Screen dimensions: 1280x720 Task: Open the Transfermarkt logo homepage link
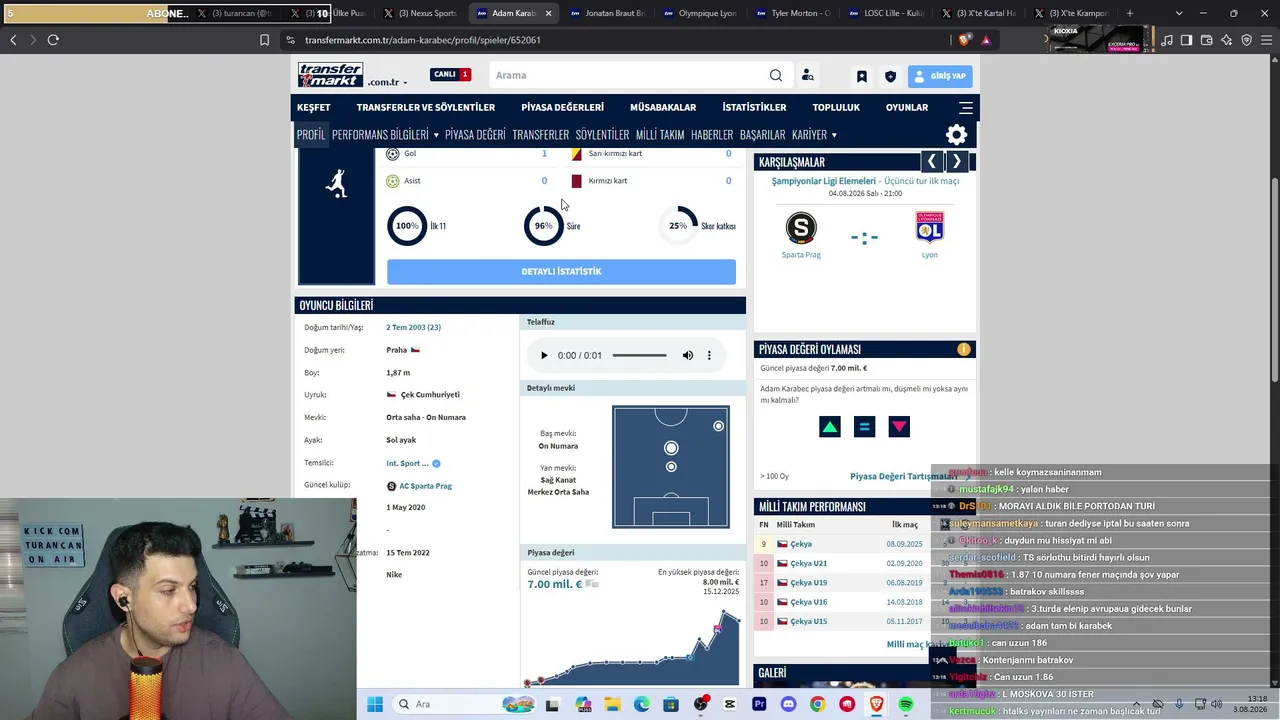[x=330, y=75]
